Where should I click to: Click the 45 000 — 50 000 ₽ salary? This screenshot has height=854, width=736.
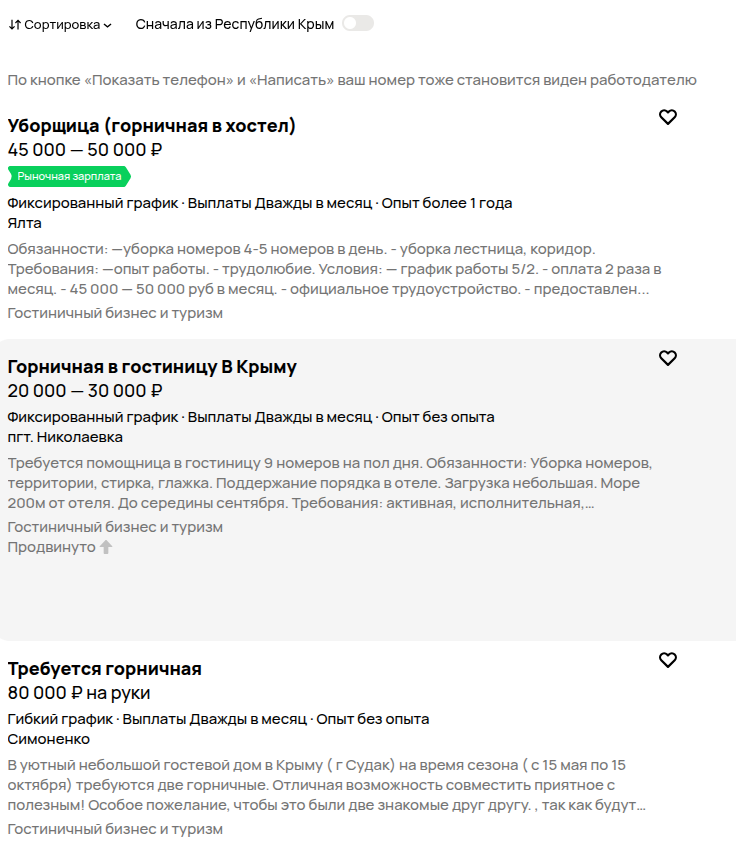click(85, 150)
